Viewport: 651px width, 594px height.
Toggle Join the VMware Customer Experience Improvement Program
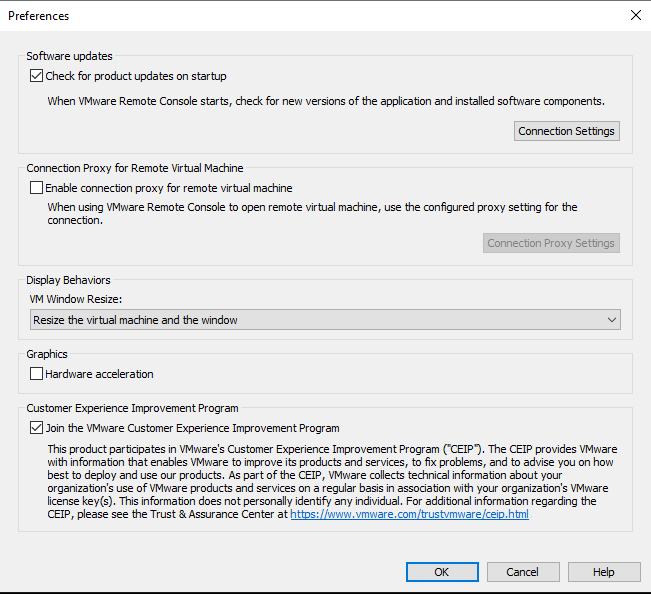(36, 428)
